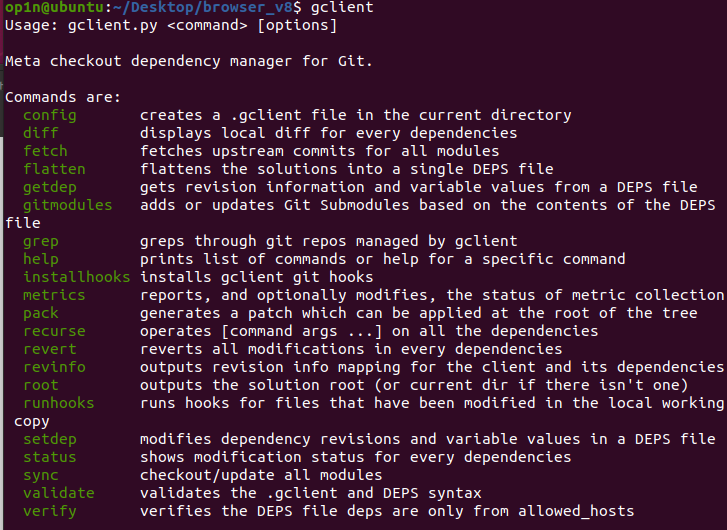This screenshot has height=530, width=727.
Task: Click the 'flatten' command entry
Action: (54, 169)
